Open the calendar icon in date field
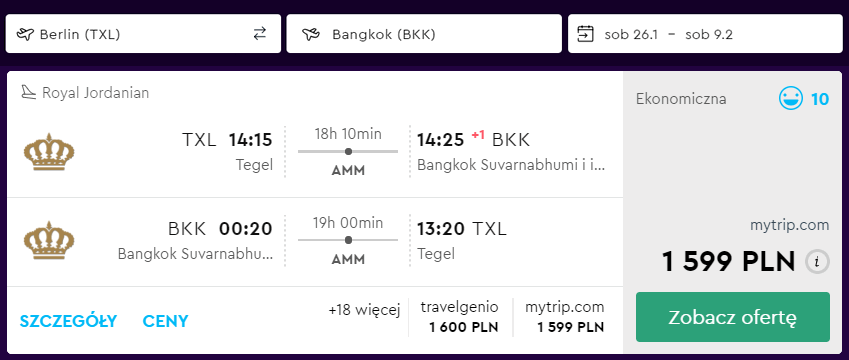This screenshot has width=849, height=360. 586,34
